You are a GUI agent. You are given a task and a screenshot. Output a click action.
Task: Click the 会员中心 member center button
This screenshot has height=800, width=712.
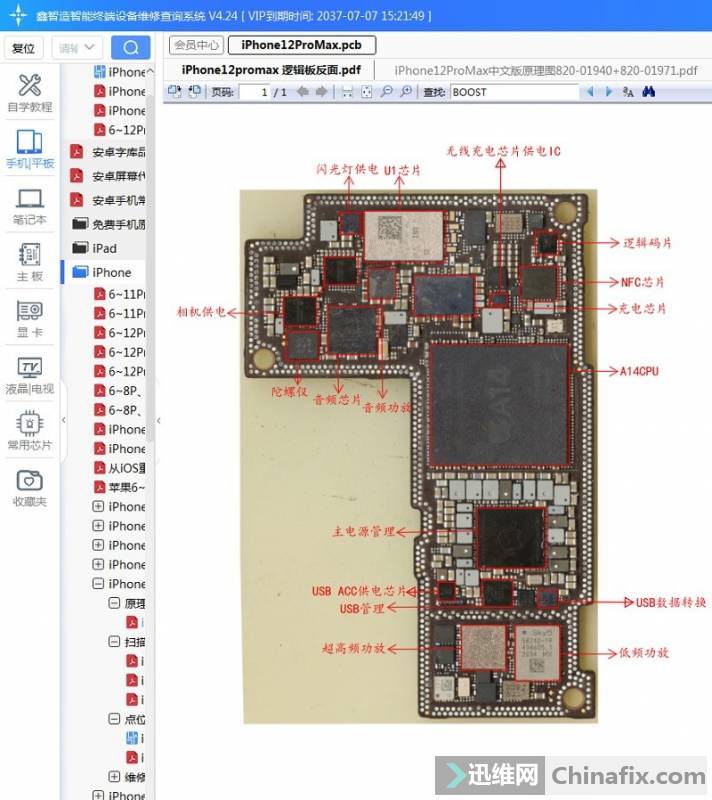(196, 45)
